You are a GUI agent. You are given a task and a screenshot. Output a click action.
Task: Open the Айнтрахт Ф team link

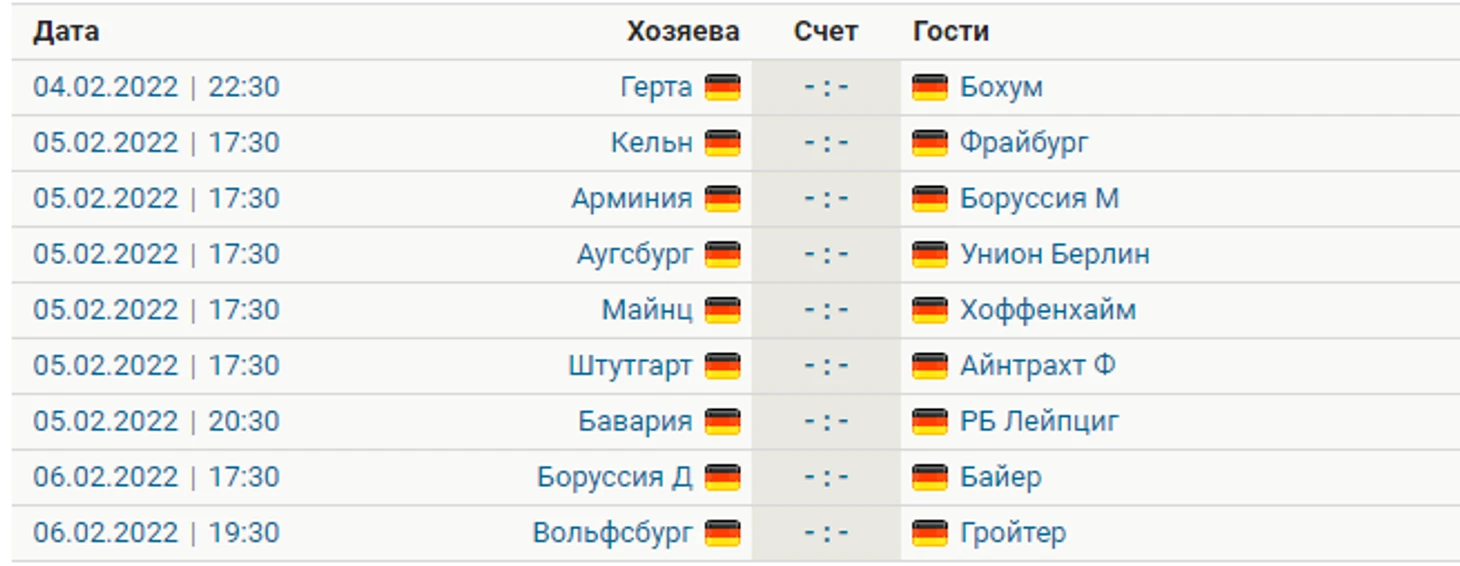click(1038, 366)
